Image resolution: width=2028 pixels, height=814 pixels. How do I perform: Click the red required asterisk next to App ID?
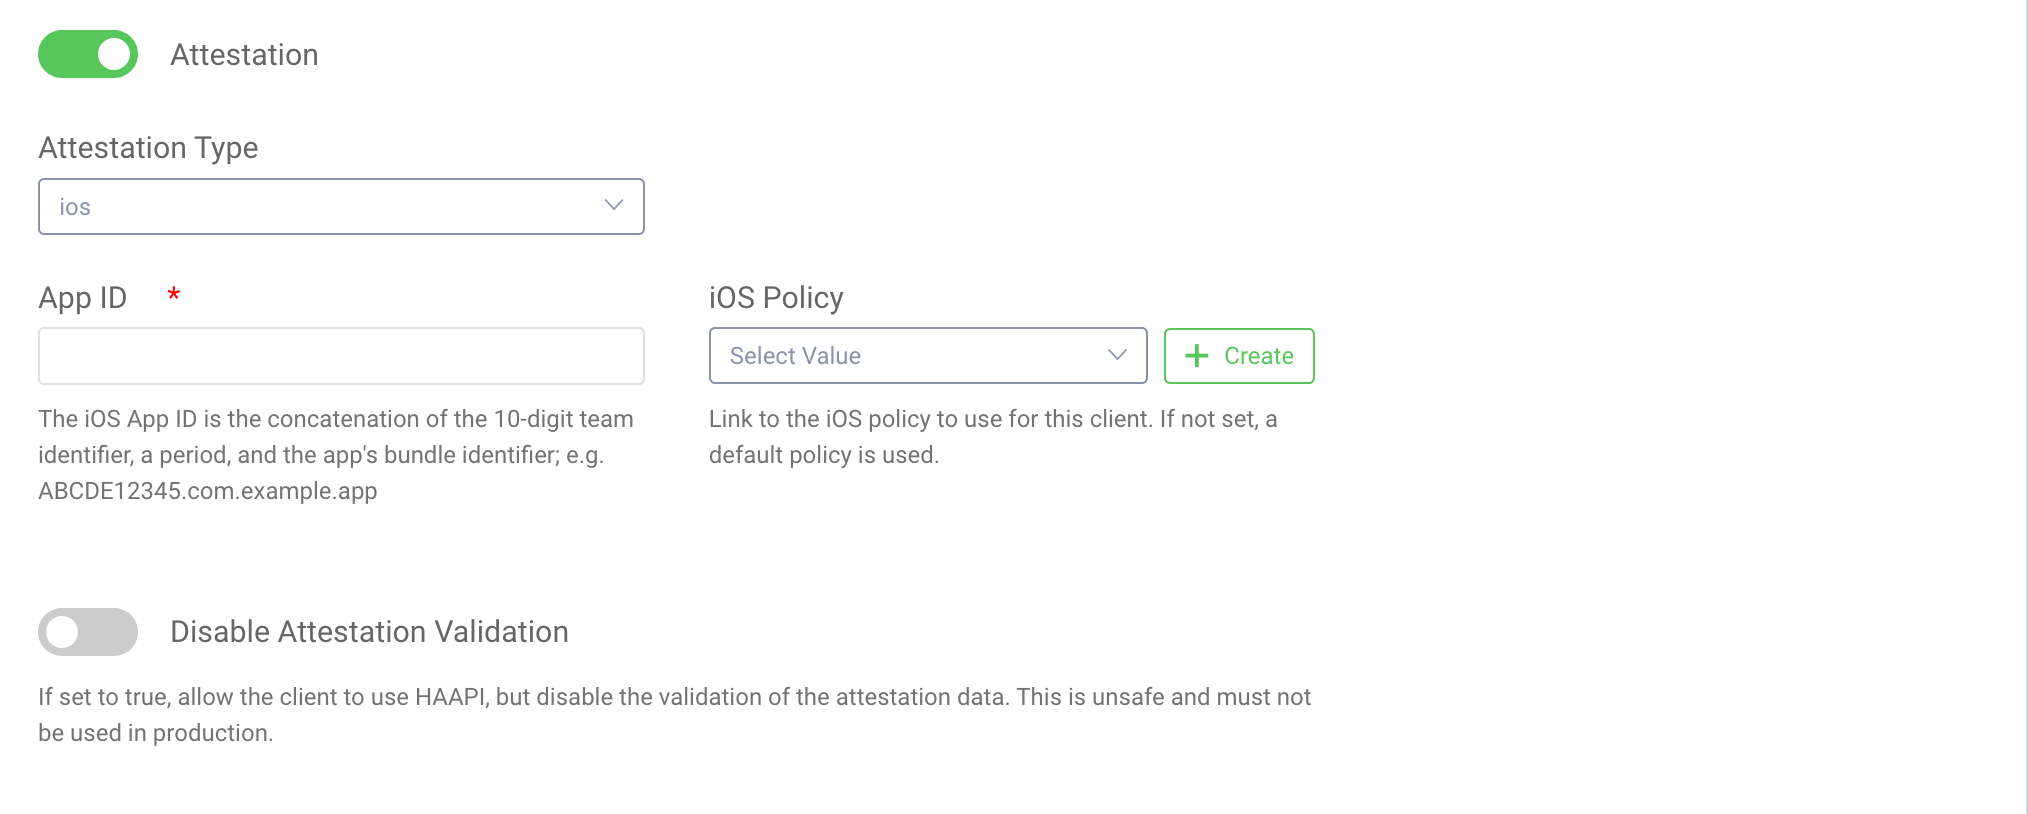coord(173,295)
